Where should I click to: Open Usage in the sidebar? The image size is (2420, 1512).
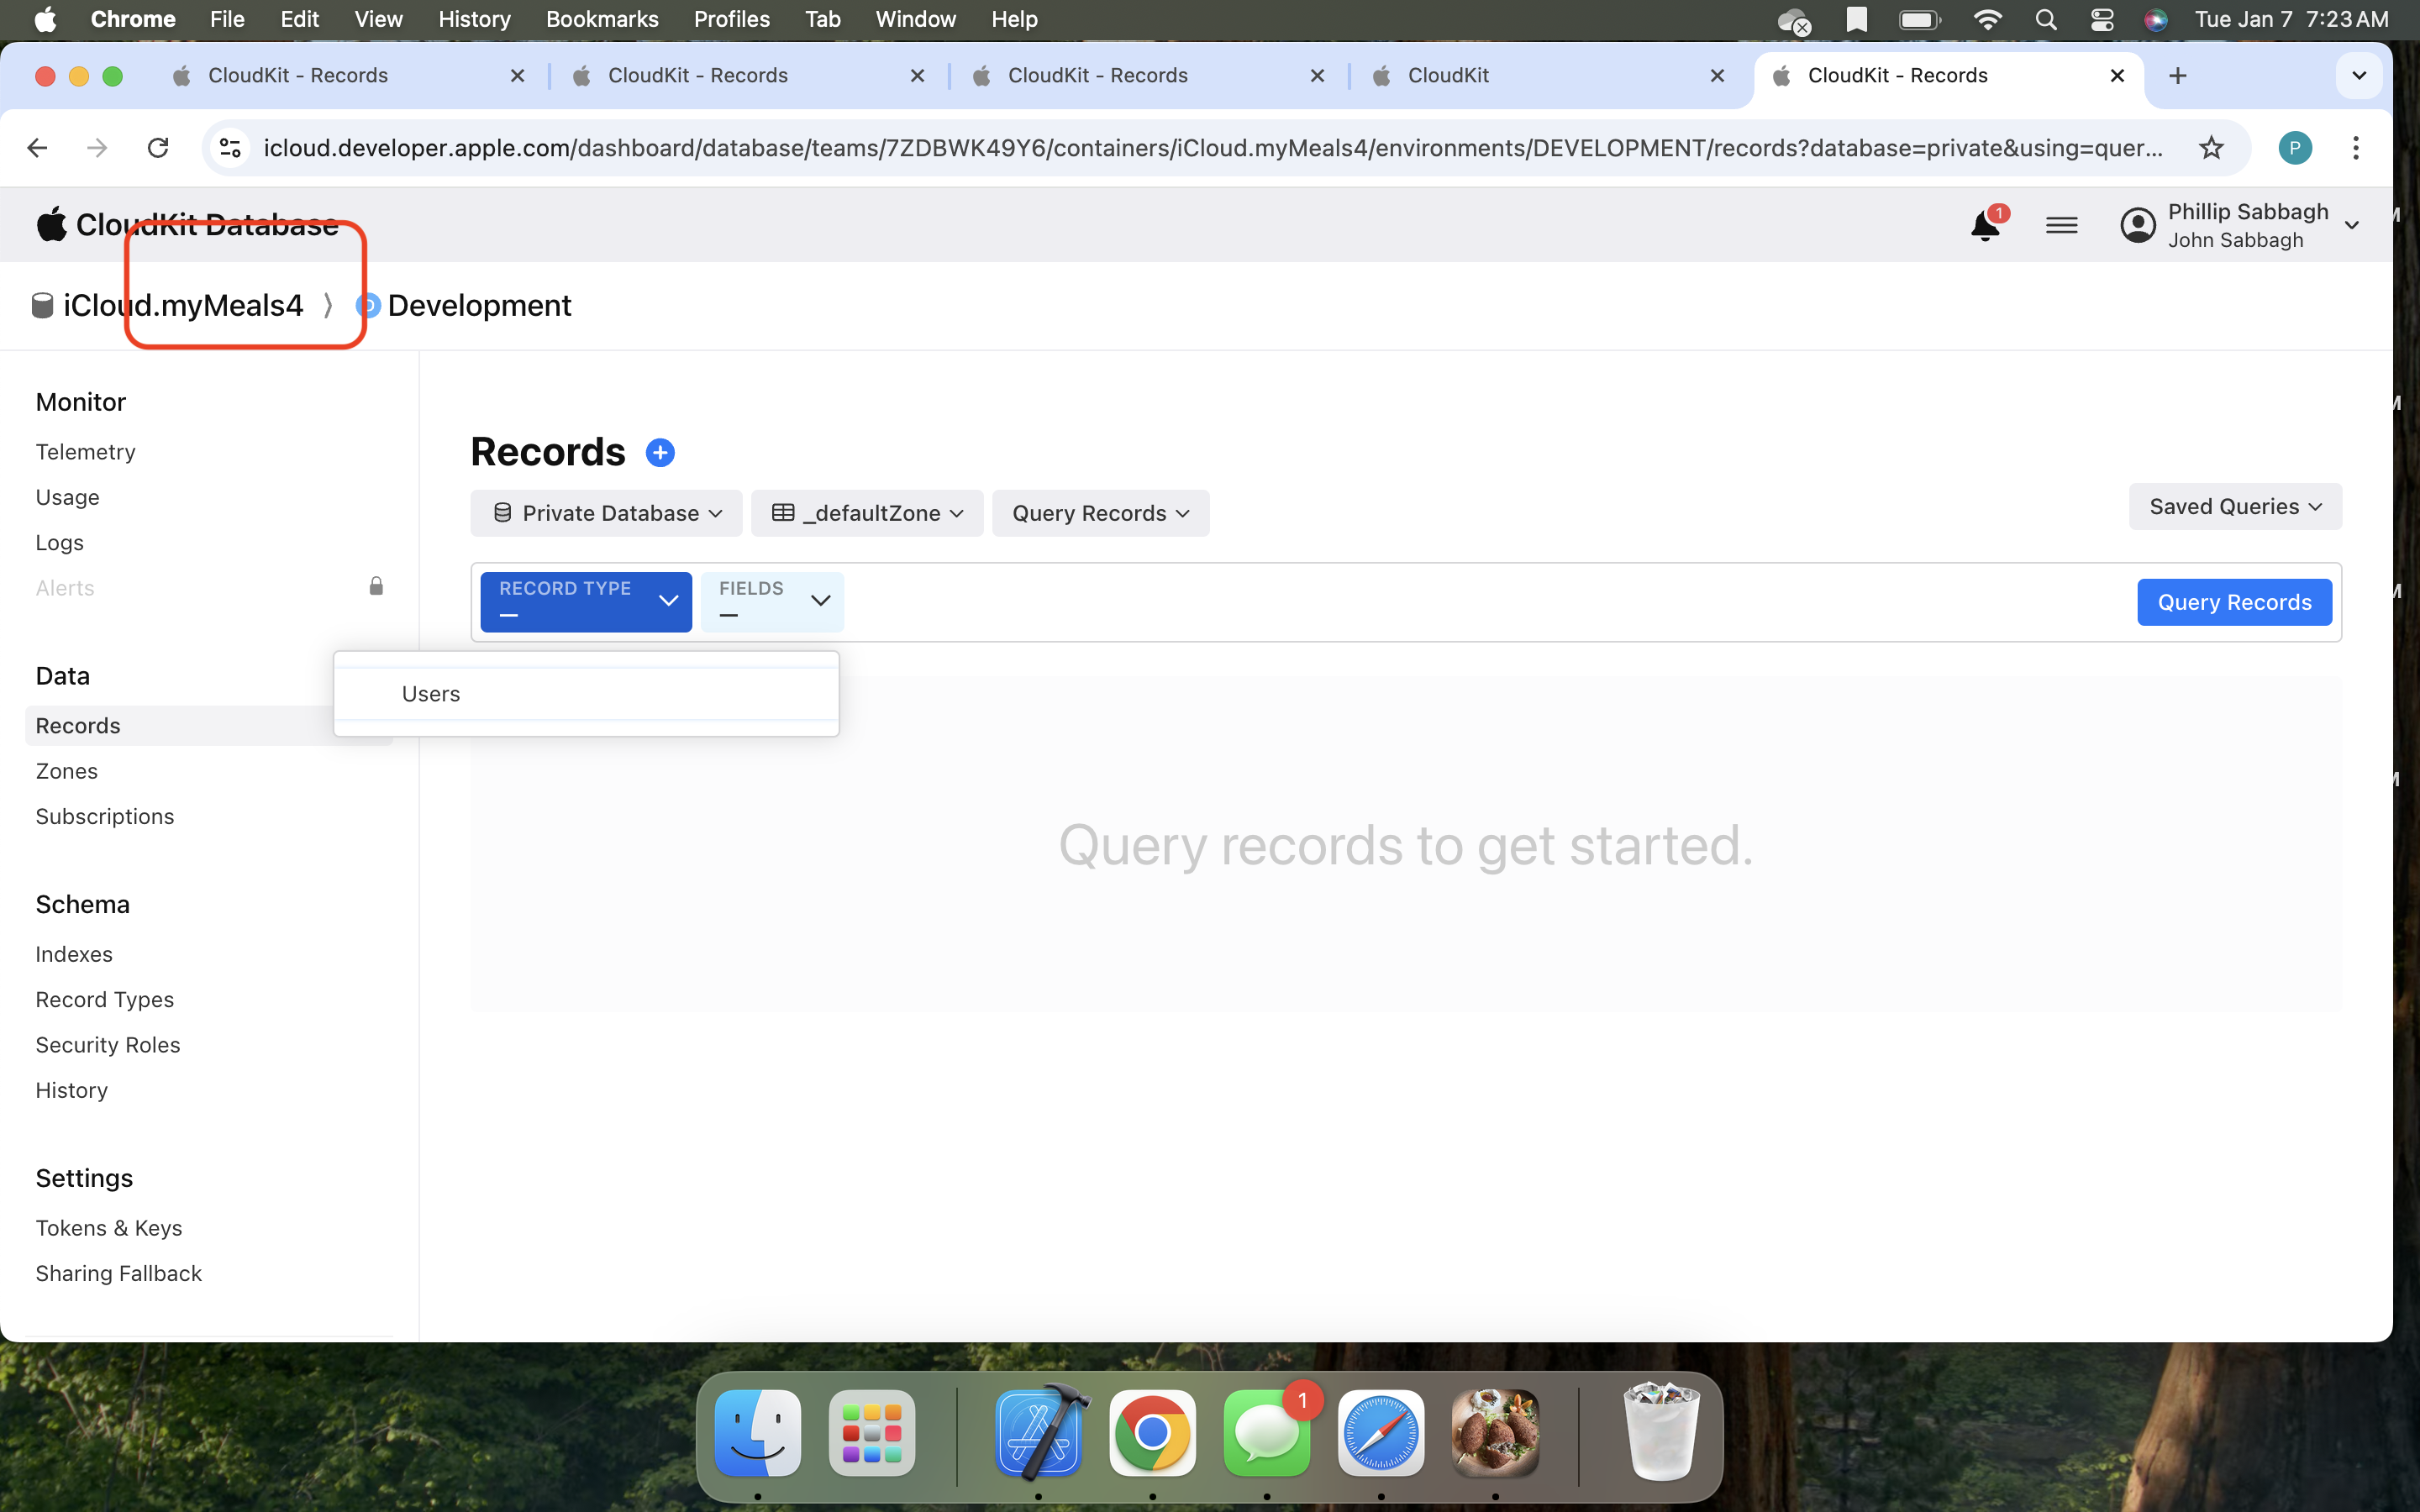68,498
